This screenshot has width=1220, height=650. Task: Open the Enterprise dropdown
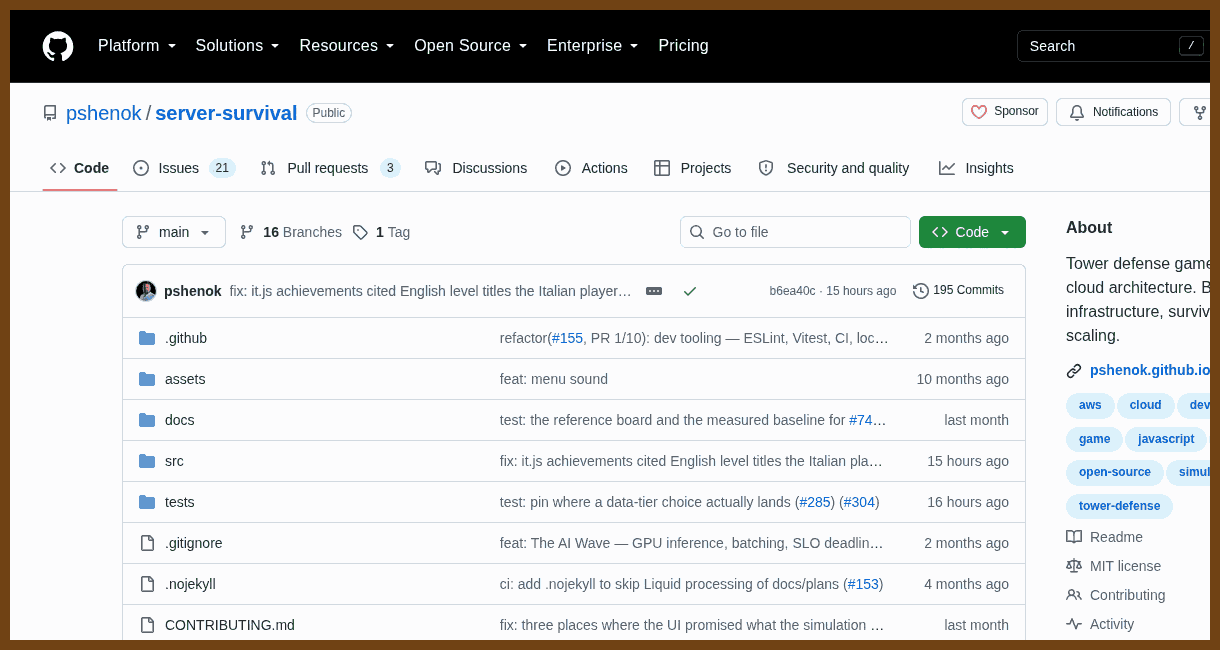[593, 46]
